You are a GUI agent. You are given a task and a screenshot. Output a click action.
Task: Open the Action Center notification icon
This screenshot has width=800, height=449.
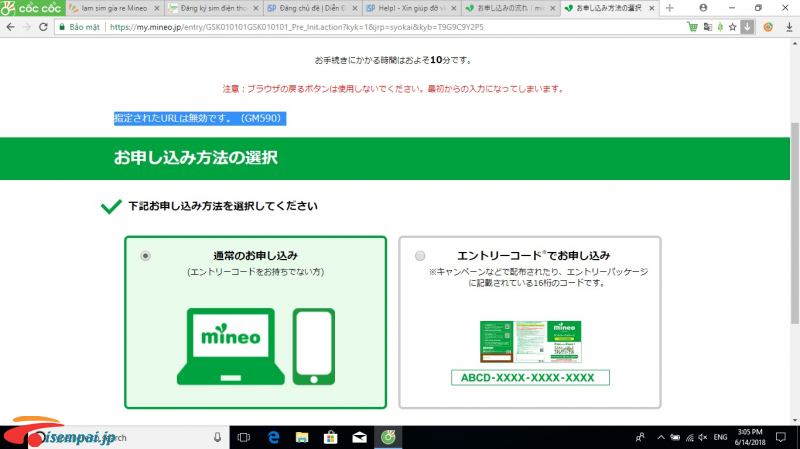[781, 437]
